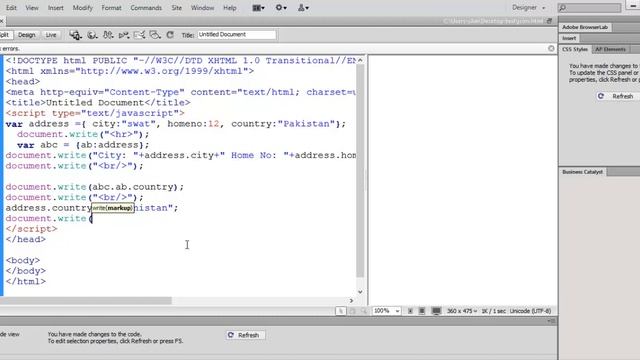Click the <script type="text/javascript"> line
The image size is (640, 360).
click(95, 113)
